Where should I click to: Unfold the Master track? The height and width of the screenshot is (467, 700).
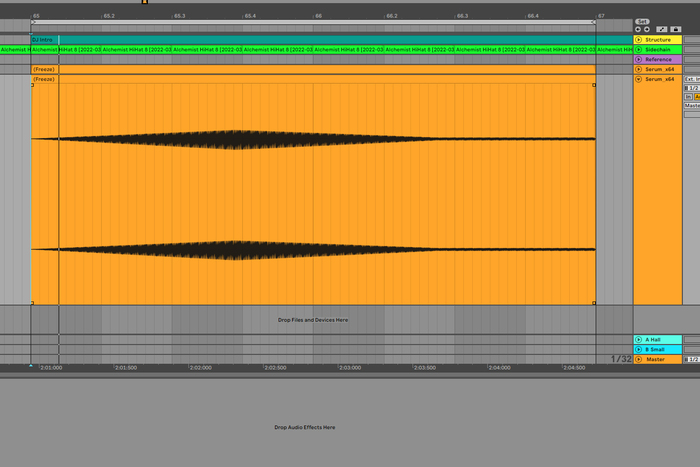(x=639, y=359)
